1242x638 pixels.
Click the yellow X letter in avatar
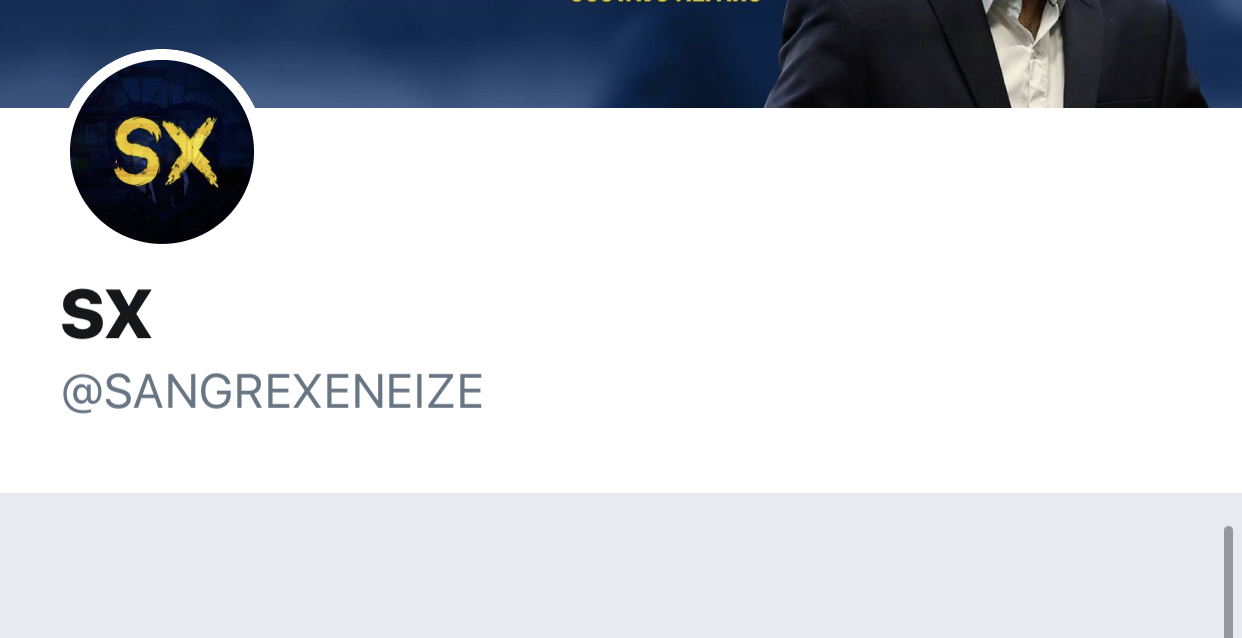point(191,152)
